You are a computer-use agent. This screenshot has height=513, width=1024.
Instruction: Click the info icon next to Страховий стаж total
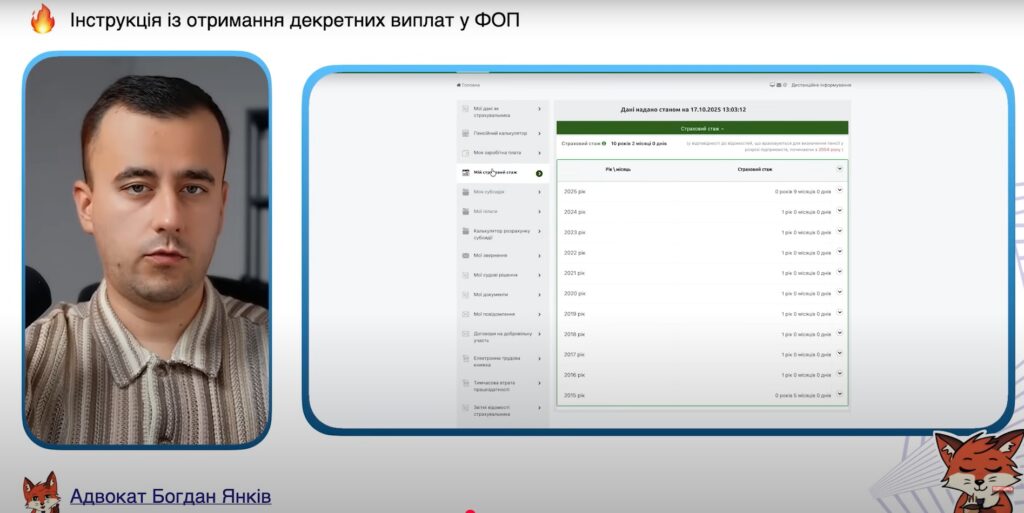(604, 143)
